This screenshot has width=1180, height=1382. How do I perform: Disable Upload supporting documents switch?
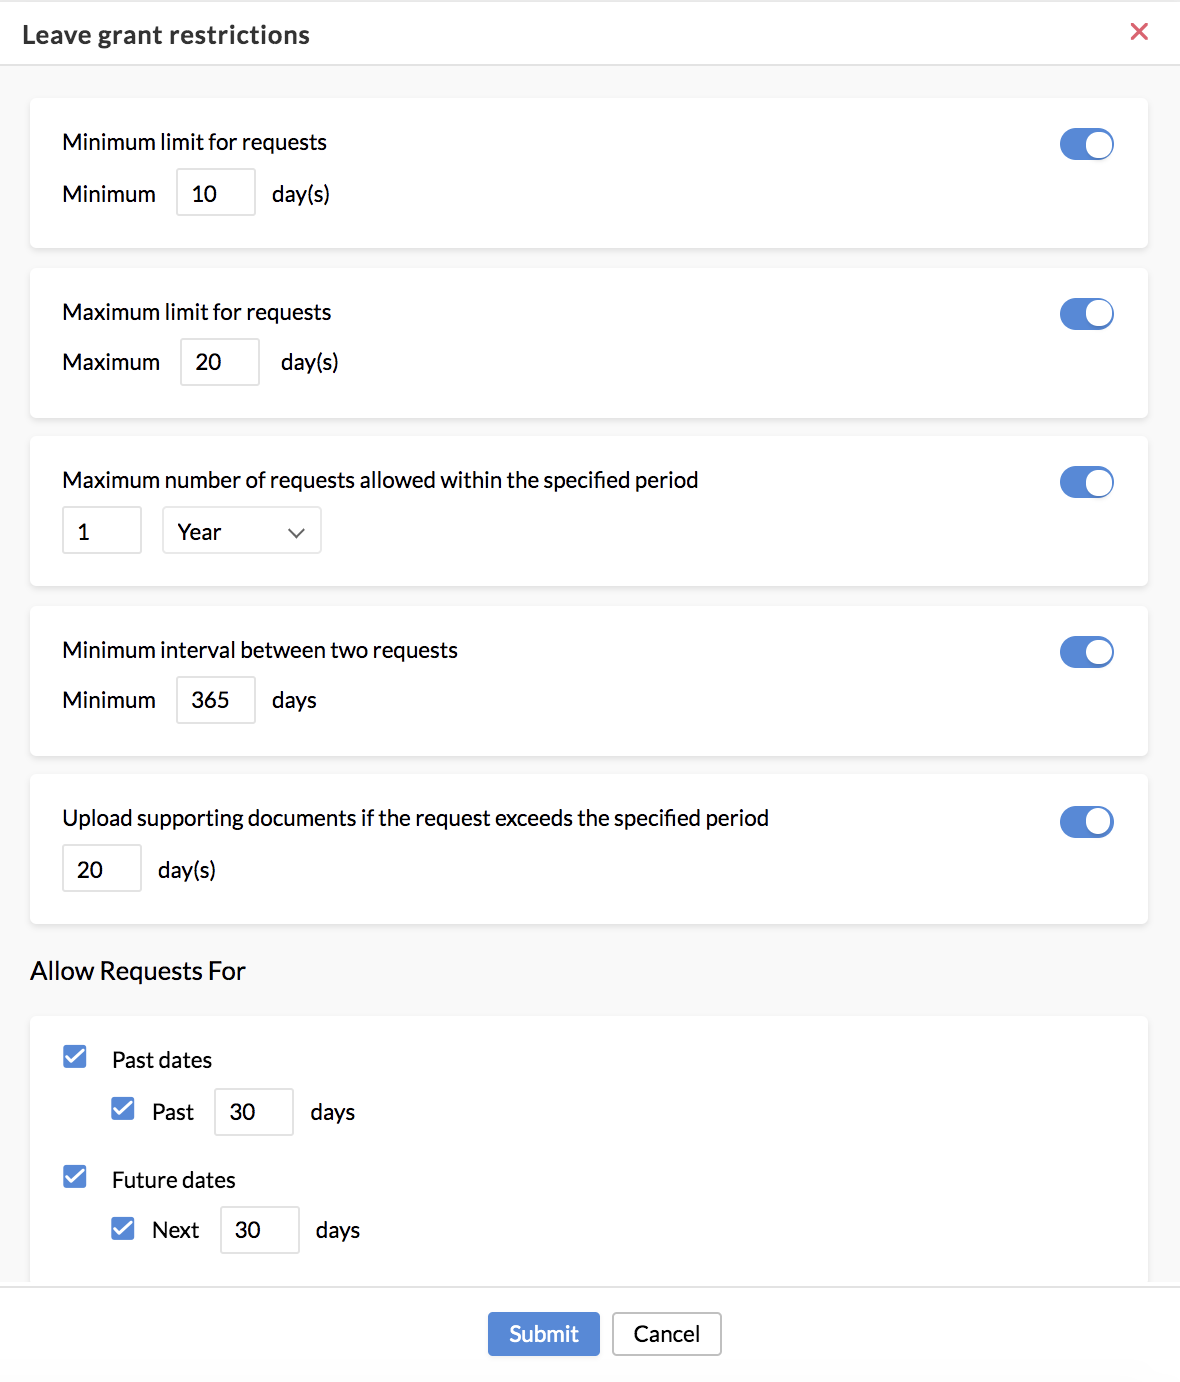[x=1086, y=822]
